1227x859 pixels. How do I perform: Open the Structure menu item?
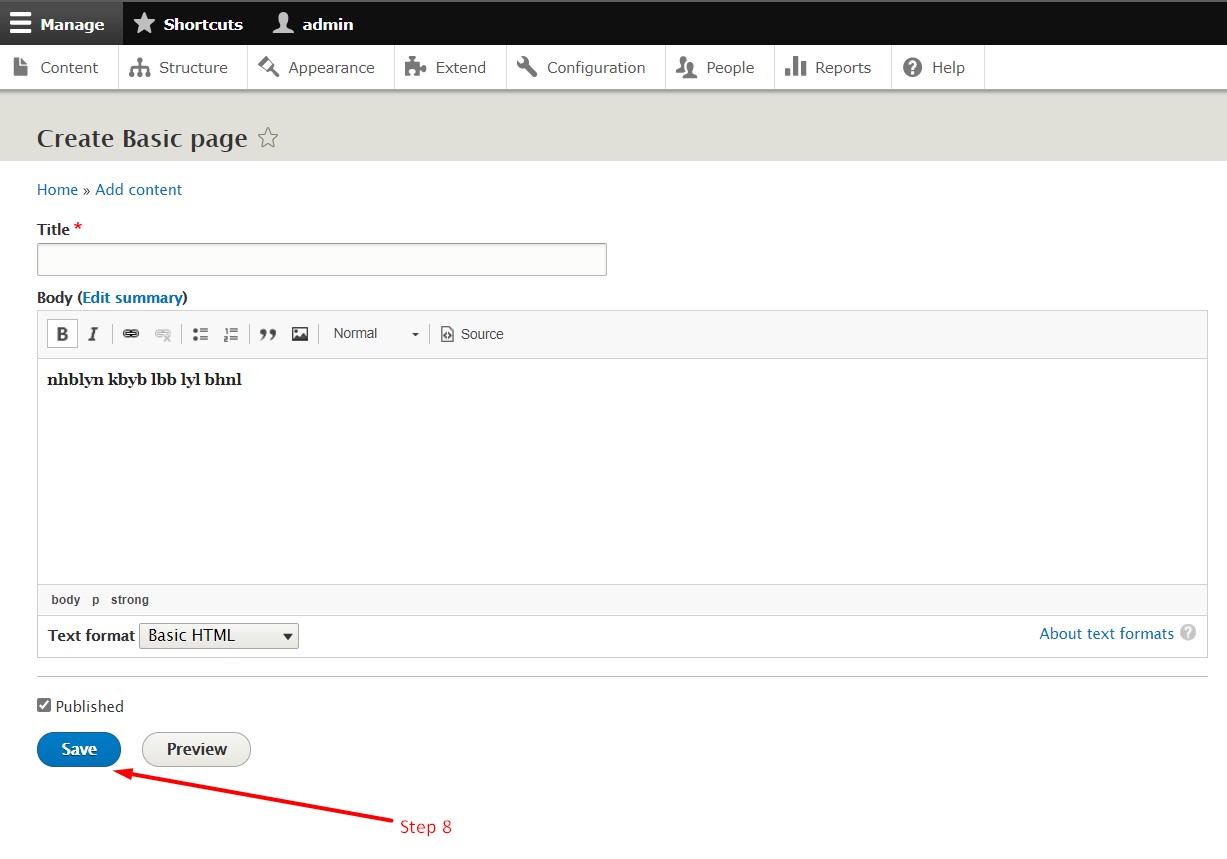tap(180, 67)
